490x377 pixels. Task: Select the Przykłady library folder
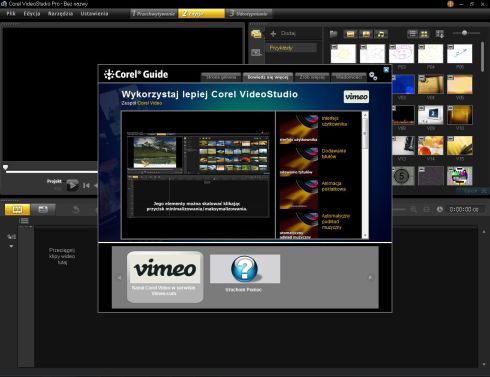(x=291, y=48)
